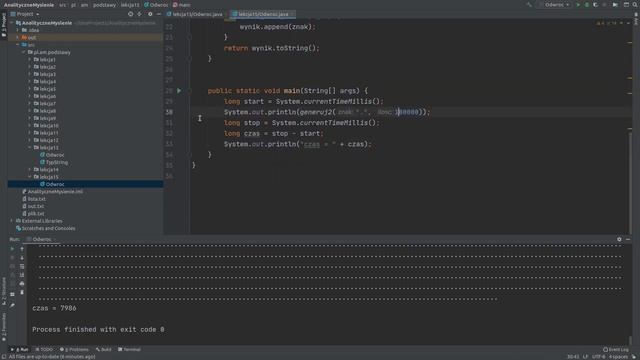Viewport: 640px width, 360px height.
Task: Run with coverage icon in top toolbar
Action: coord(596,5)
